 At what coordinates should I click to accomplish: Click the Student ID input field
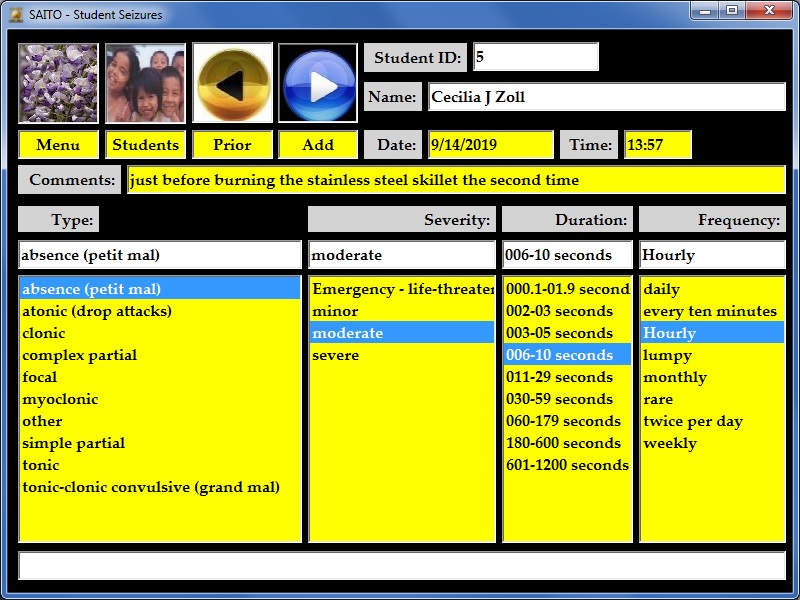[535, 57]
